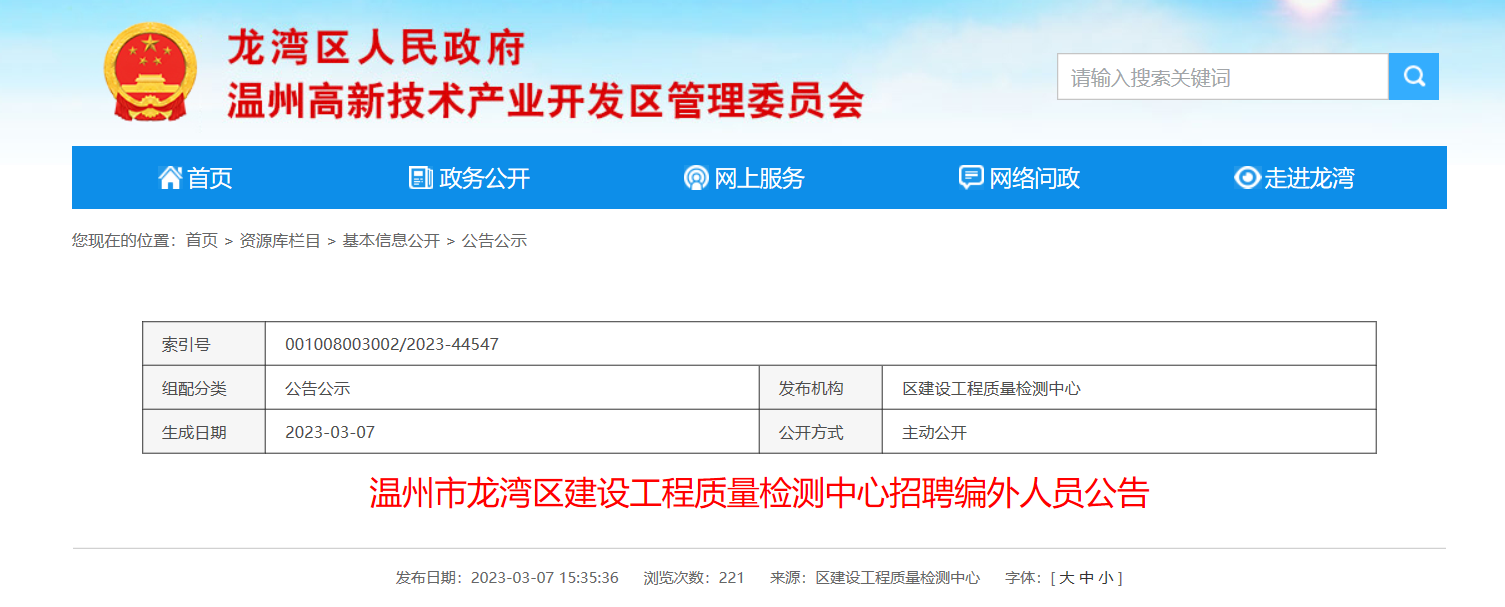Viewport: 1505px width, 607px height.
Task: Open the 网络问政 navigation item
Action: [x=1020, y=178]
